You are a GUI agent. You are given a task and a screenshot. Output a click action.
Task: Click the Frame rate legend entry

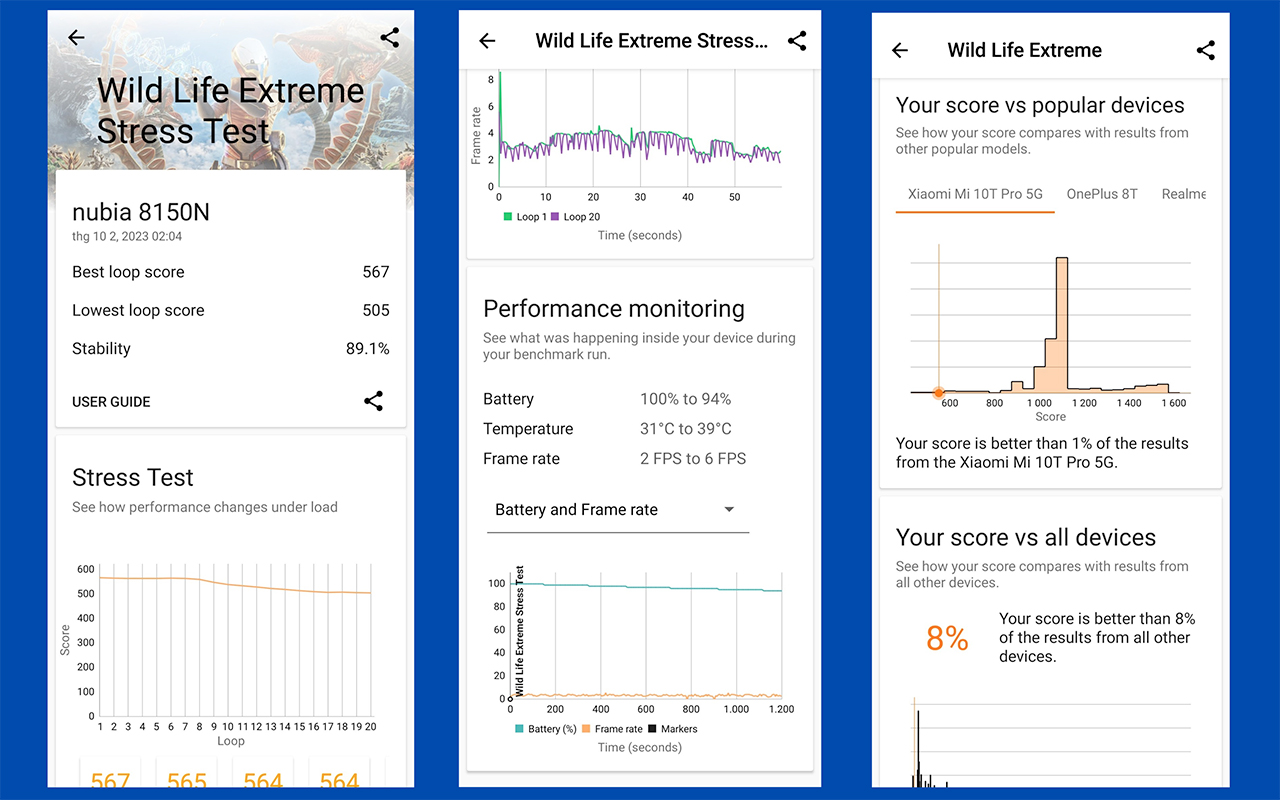(x=611, y=729)
